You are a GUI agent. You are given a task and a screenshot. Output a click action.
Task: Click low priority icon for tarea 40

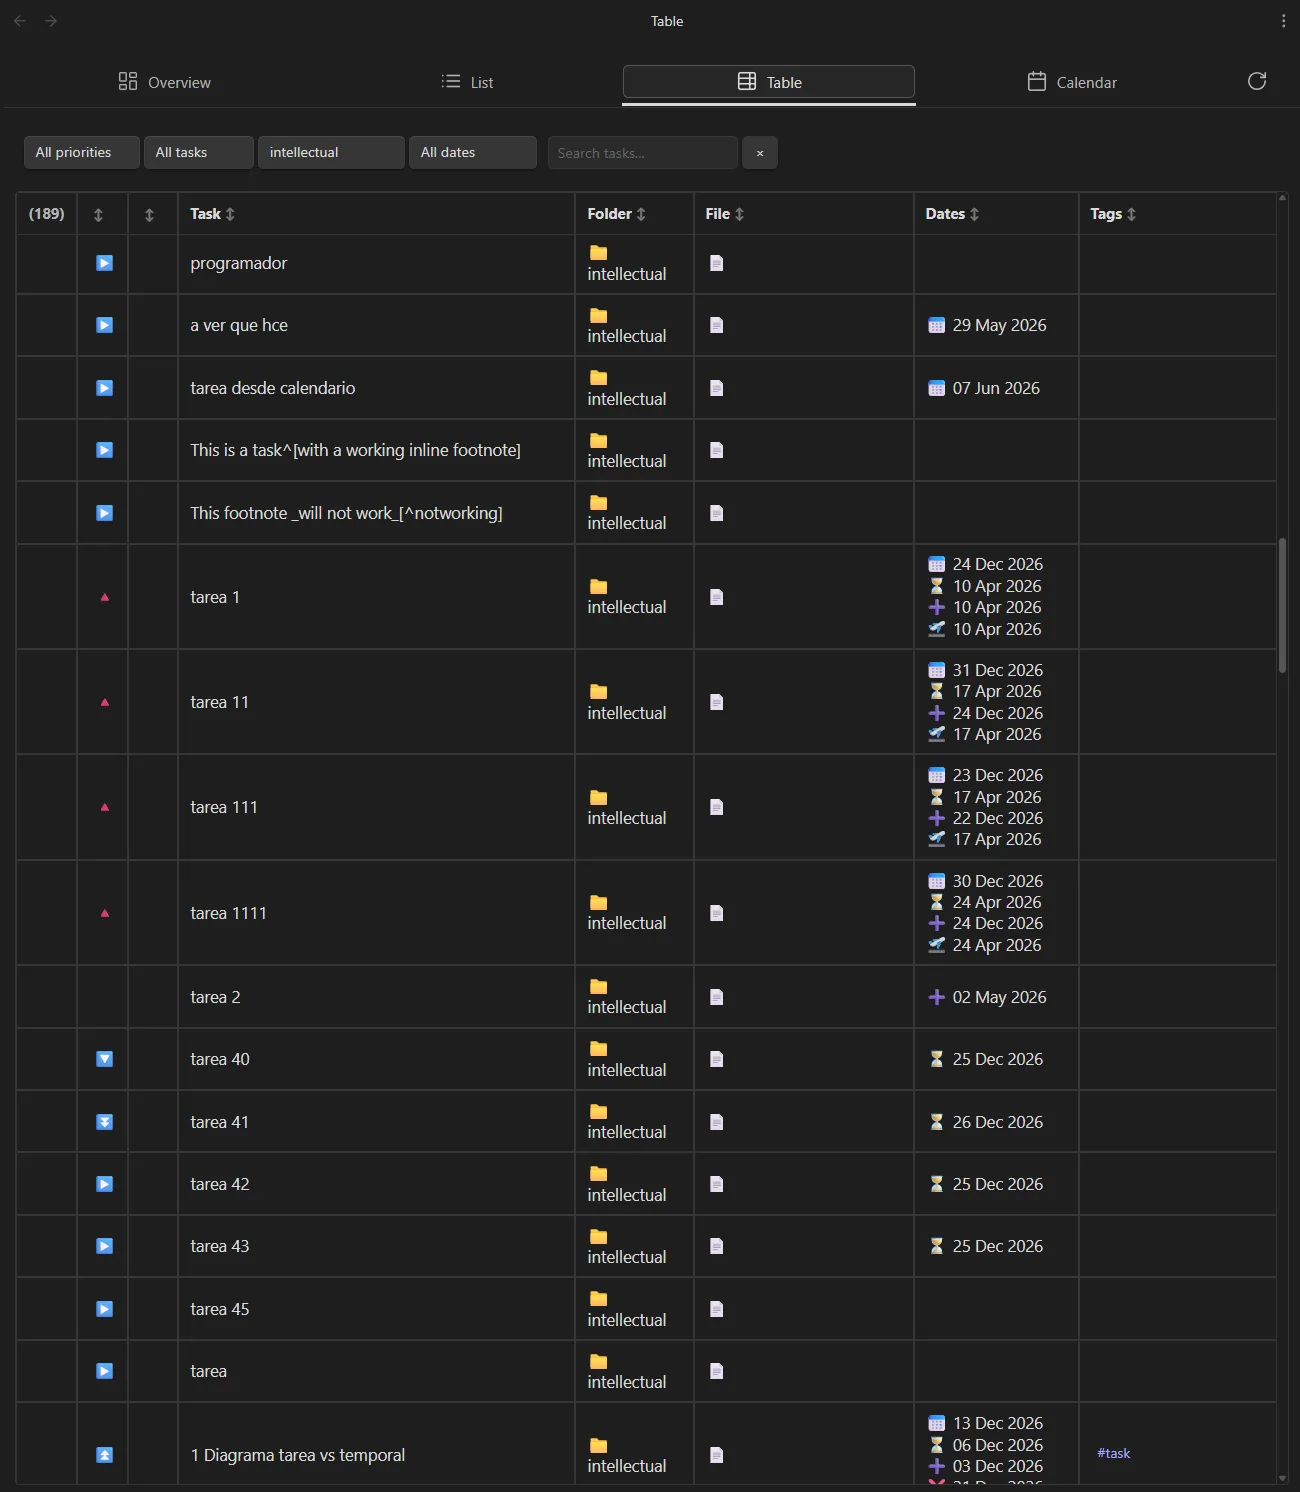pos(104,1059)
